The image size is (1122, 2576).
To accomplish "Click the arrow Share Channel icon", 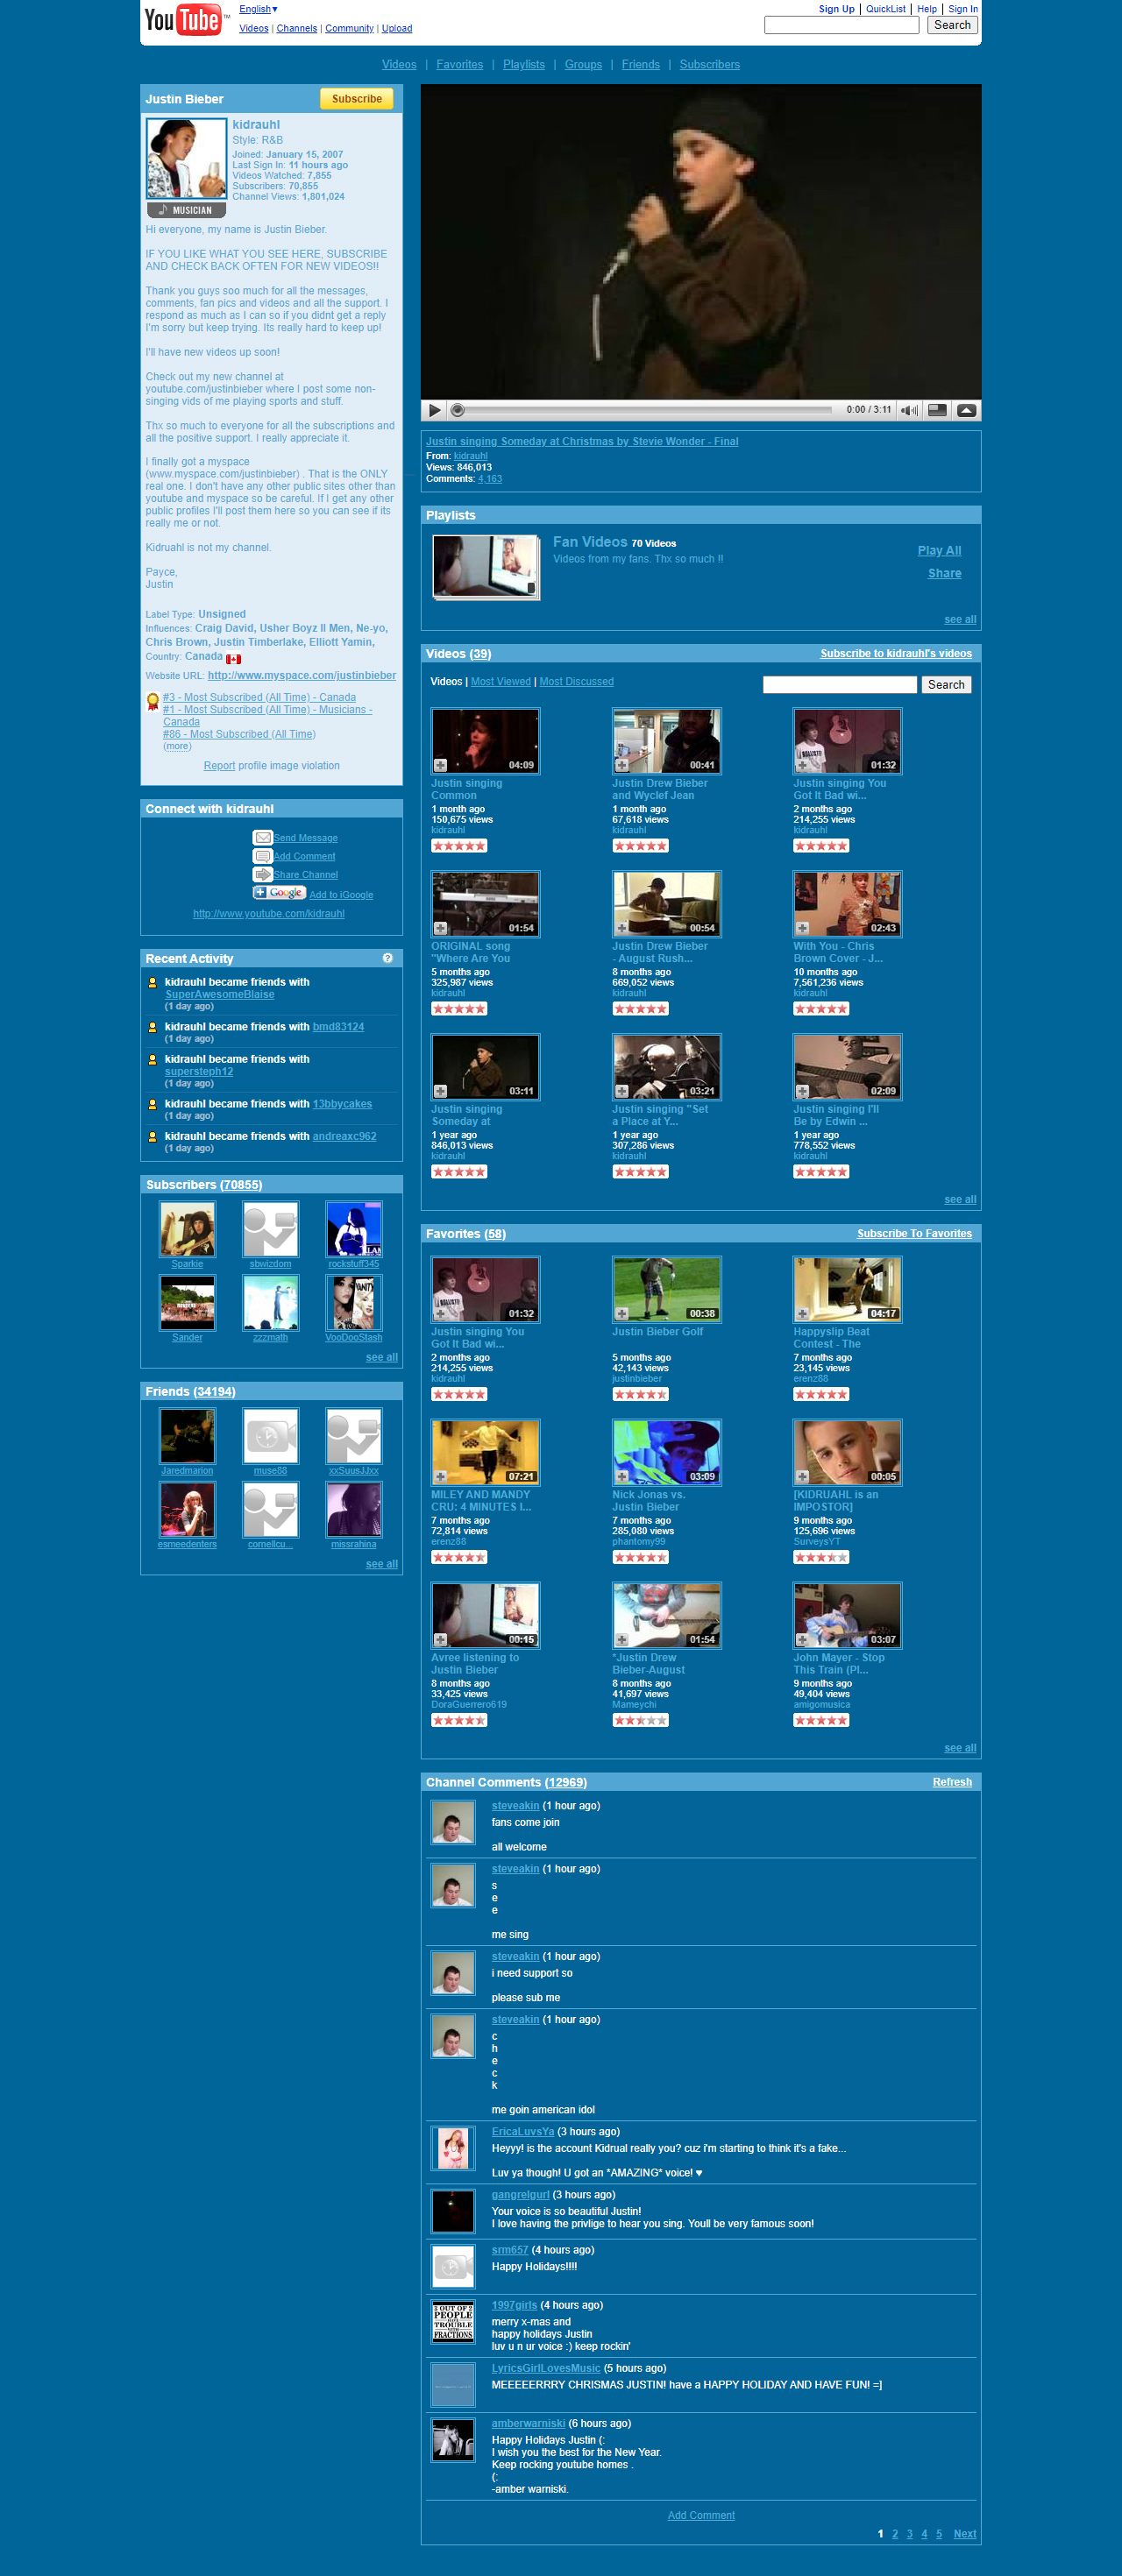I will (262, 874).
